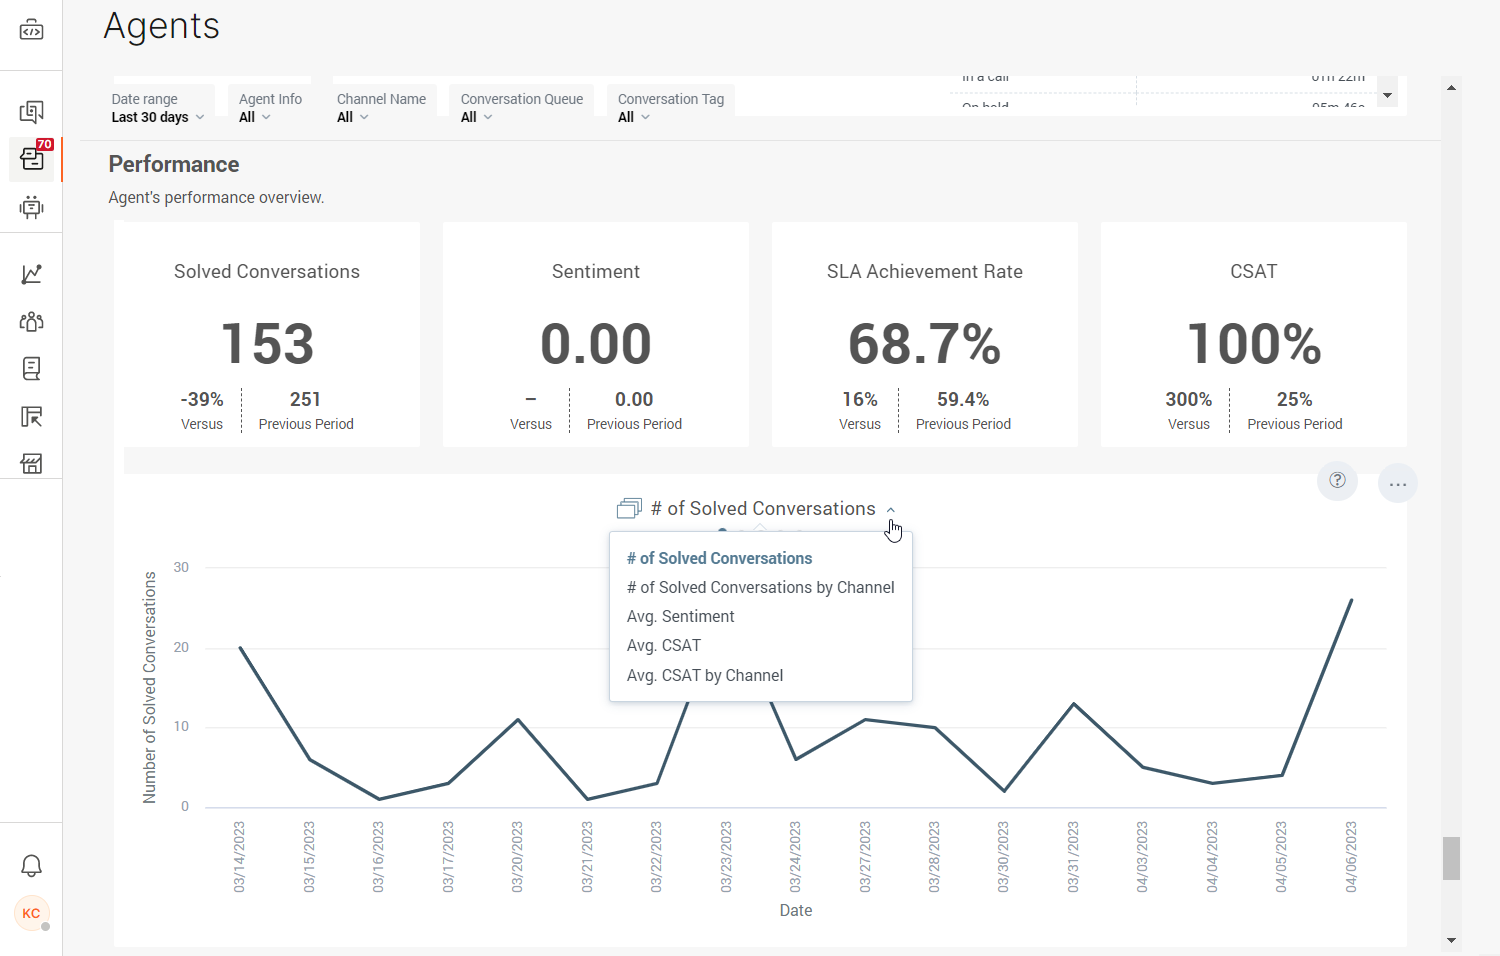1500x956 pixels.
Task: Select the contacts people icon
Action: coord(31,321)
